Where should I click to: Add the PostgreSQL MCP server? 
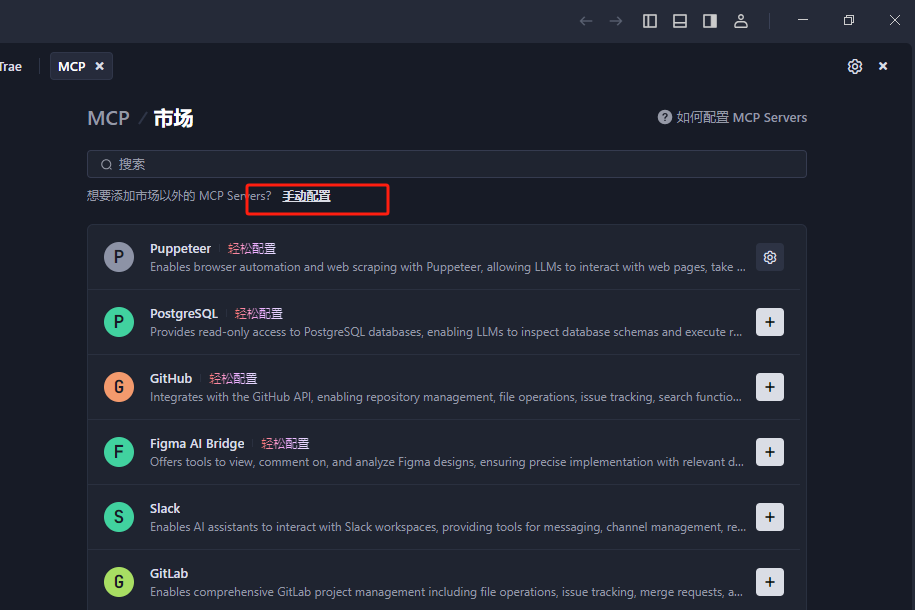click(769, 322)
